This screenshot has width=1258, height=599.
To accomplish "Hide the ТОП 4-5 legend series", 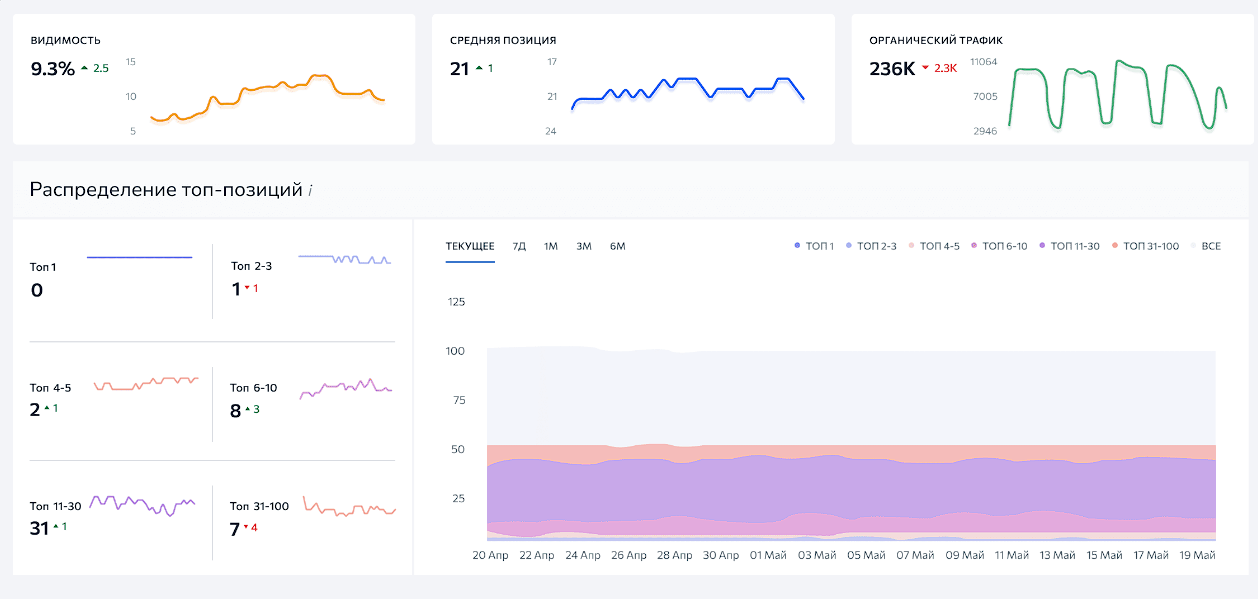I will click(x=934, y=246).
